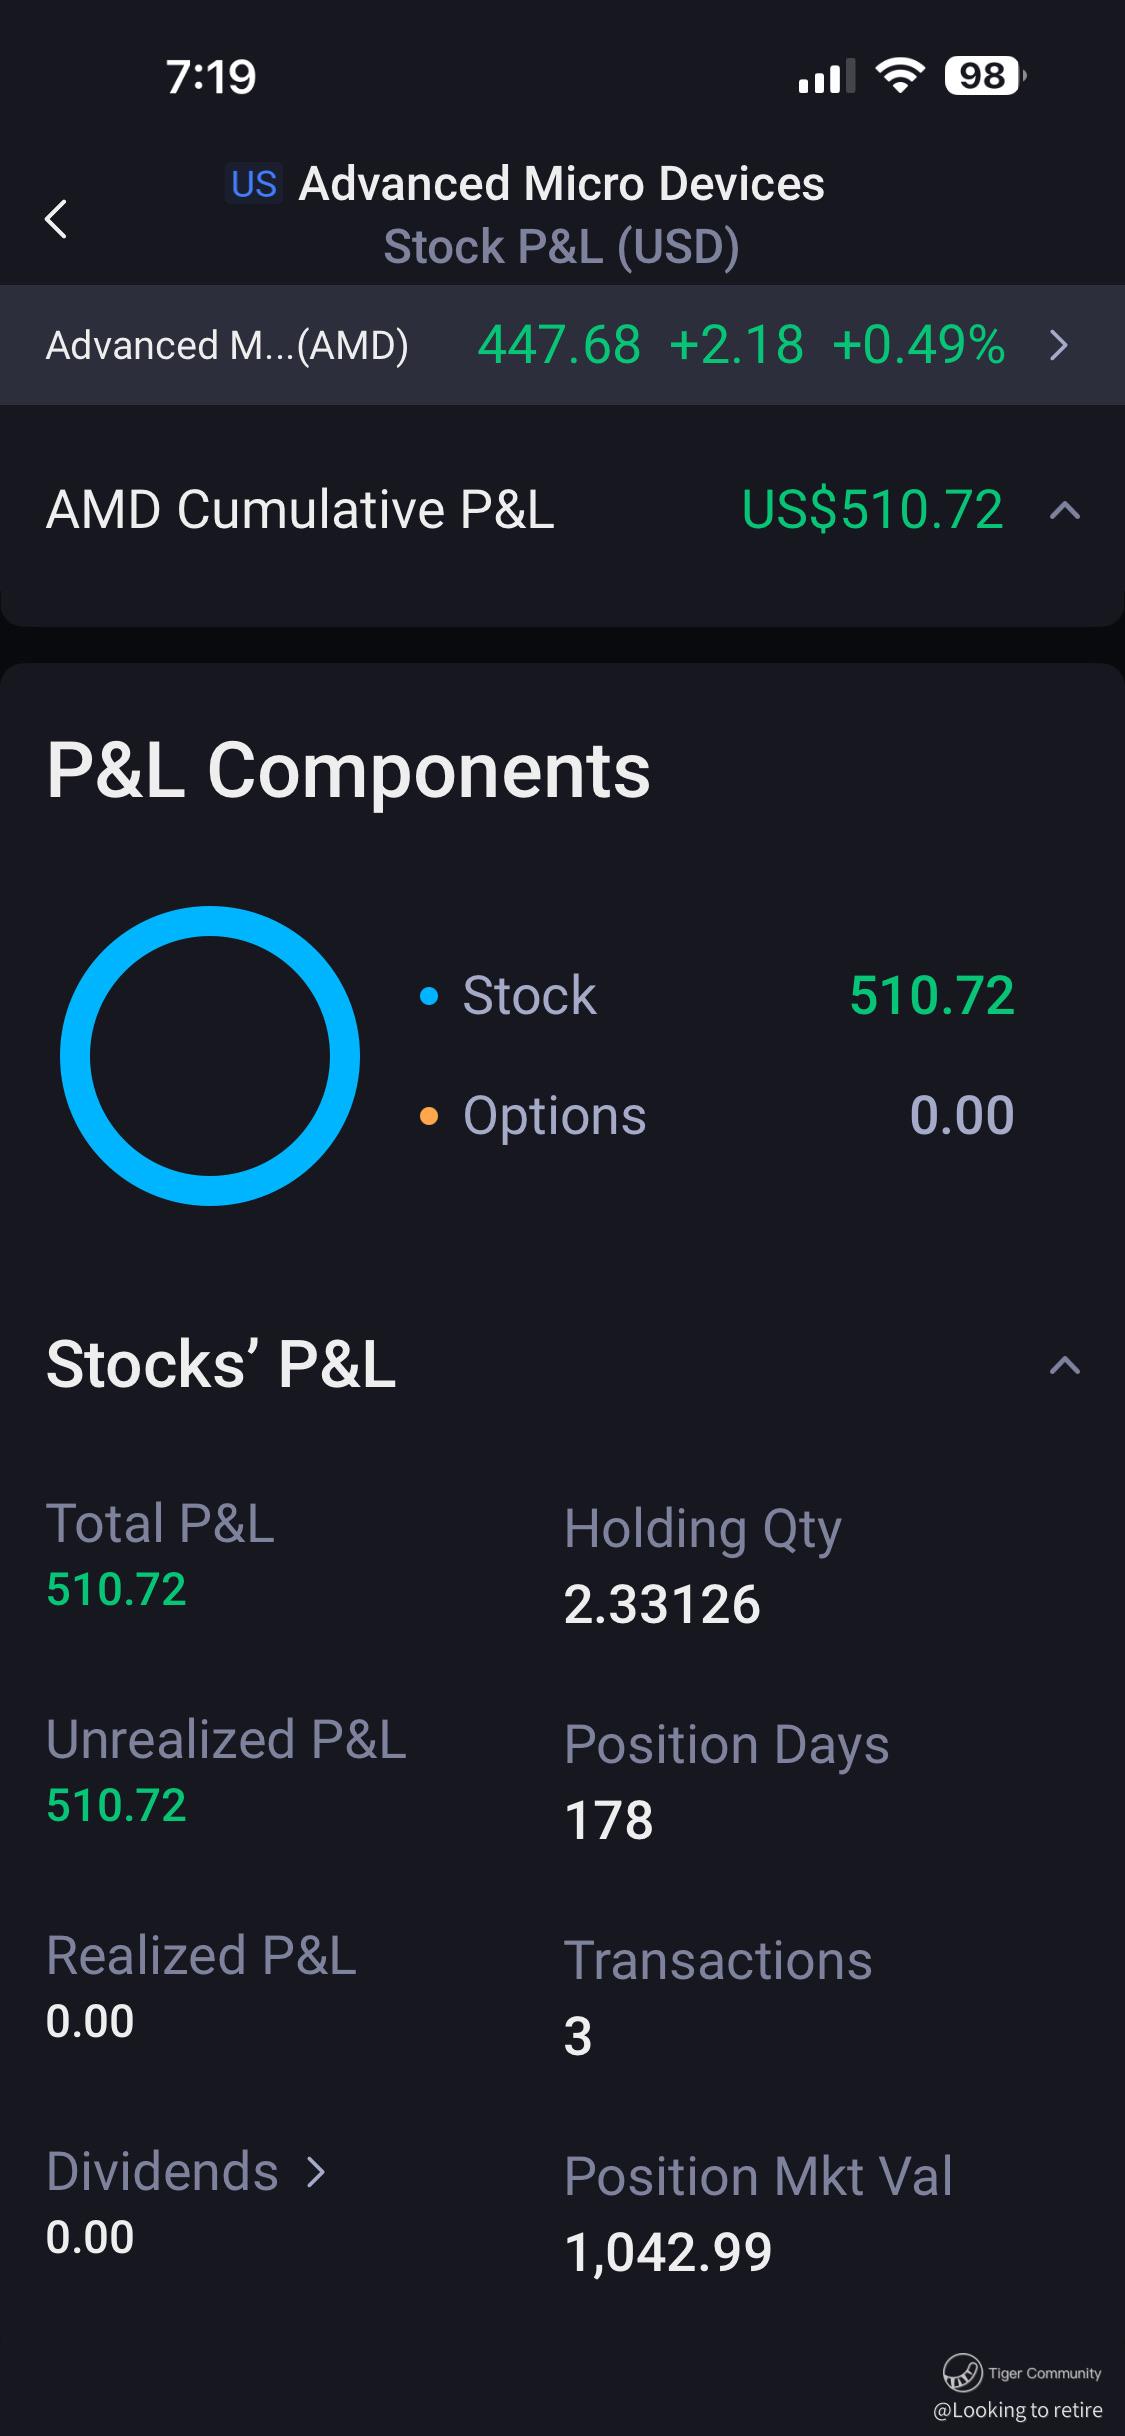Tap the battery indicator showing 98
This screenshot has height=2436, width=1125.
[x=985, y=76]
